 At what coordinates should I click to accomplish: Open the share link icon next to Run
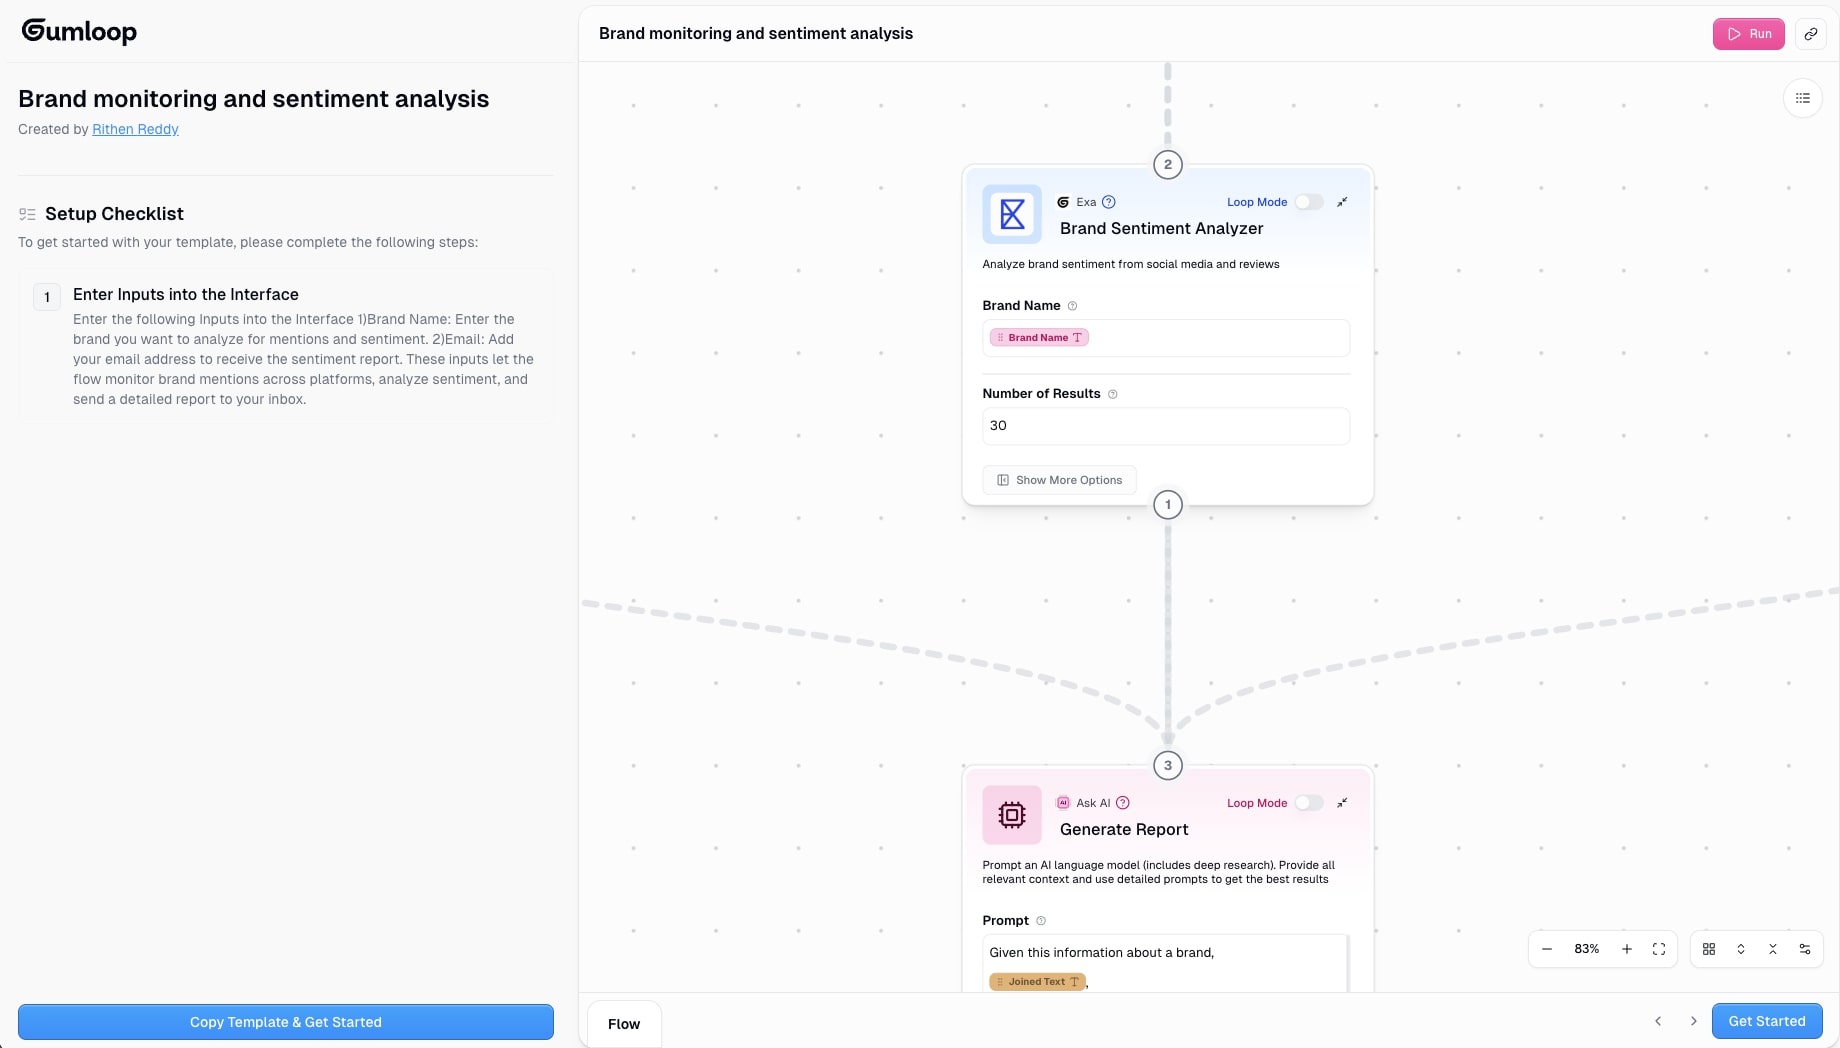click(x=1810, y=33)
